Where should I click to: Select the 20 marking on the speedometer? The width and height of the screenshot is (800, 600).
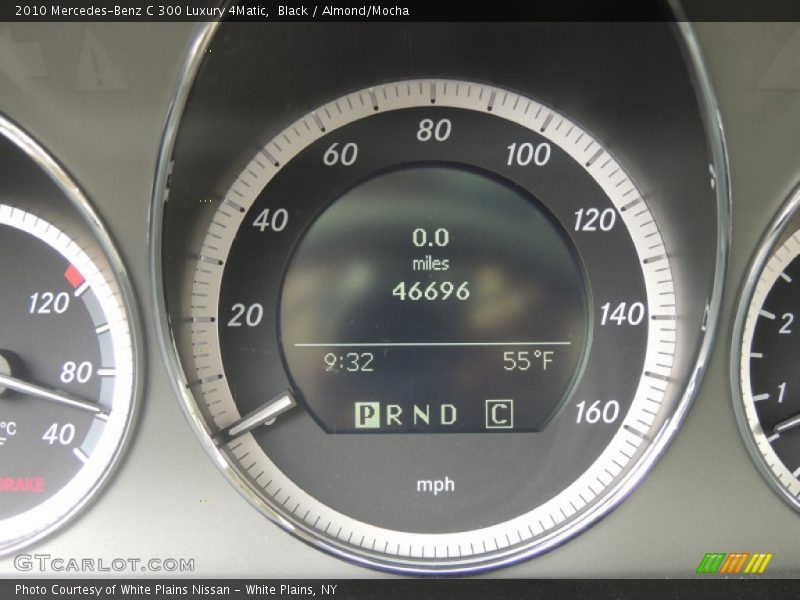tap(245, 315)
